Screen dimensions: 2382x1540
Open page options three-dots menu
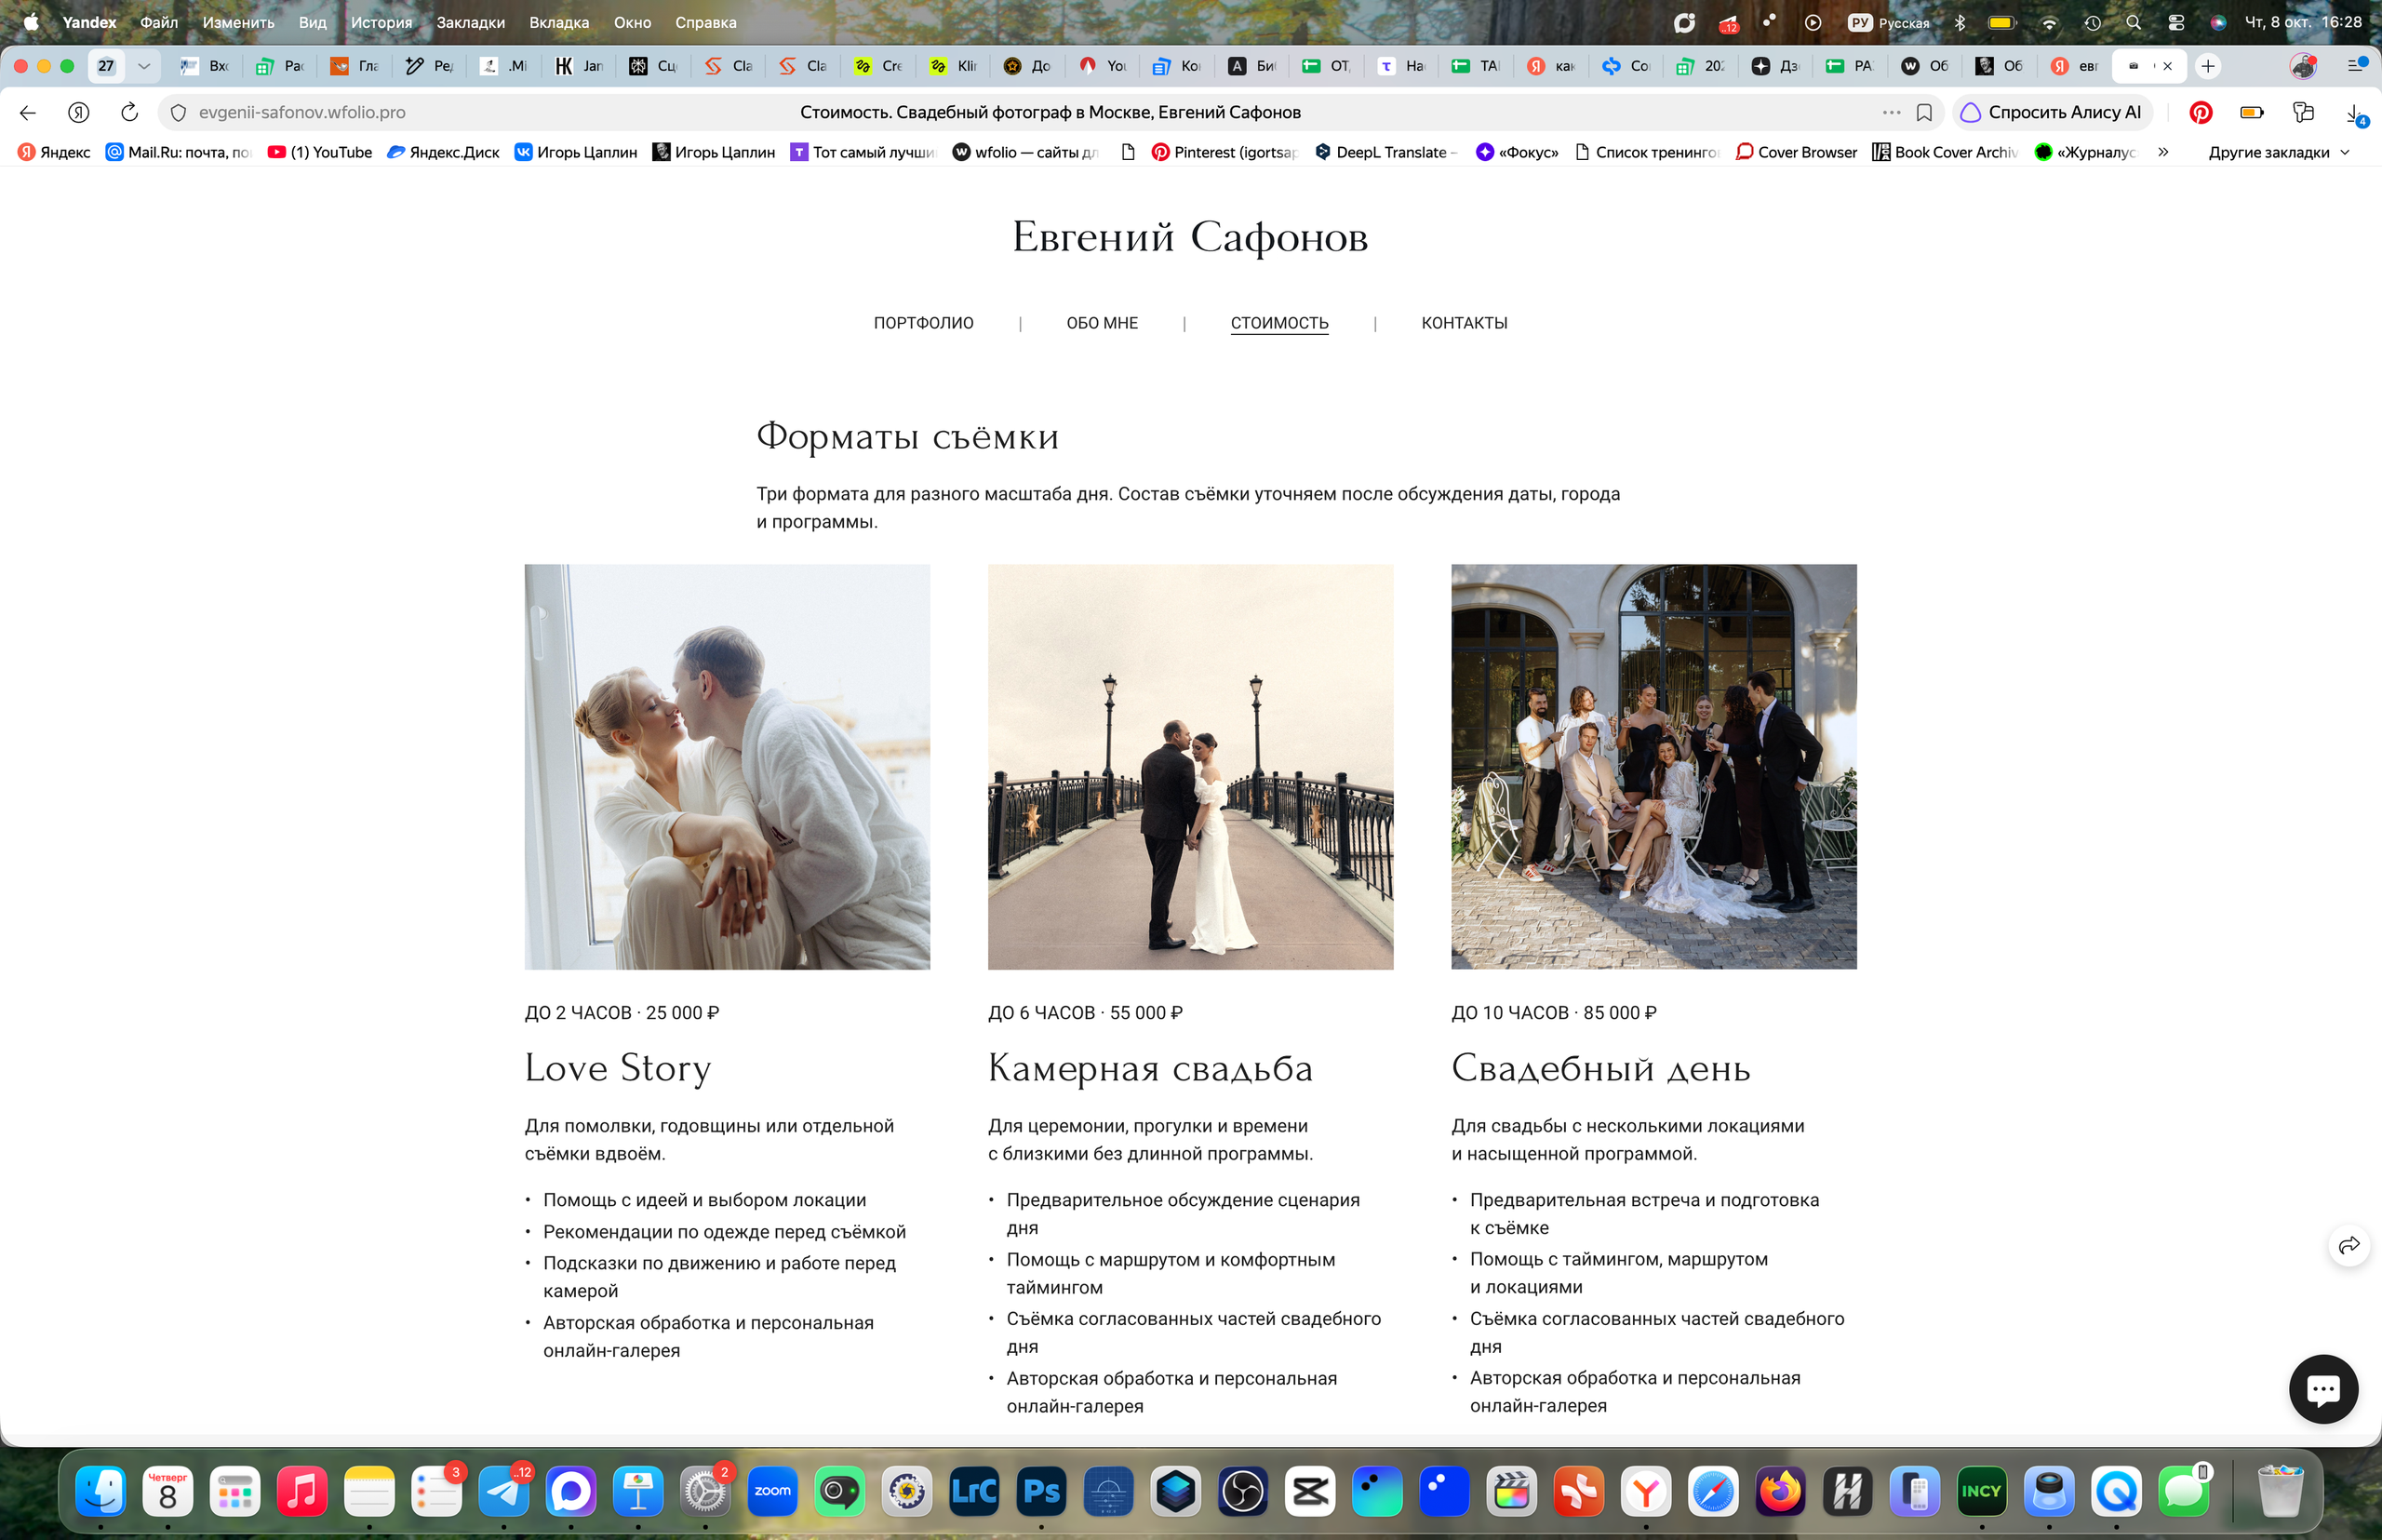click(x=1890, y=112)
